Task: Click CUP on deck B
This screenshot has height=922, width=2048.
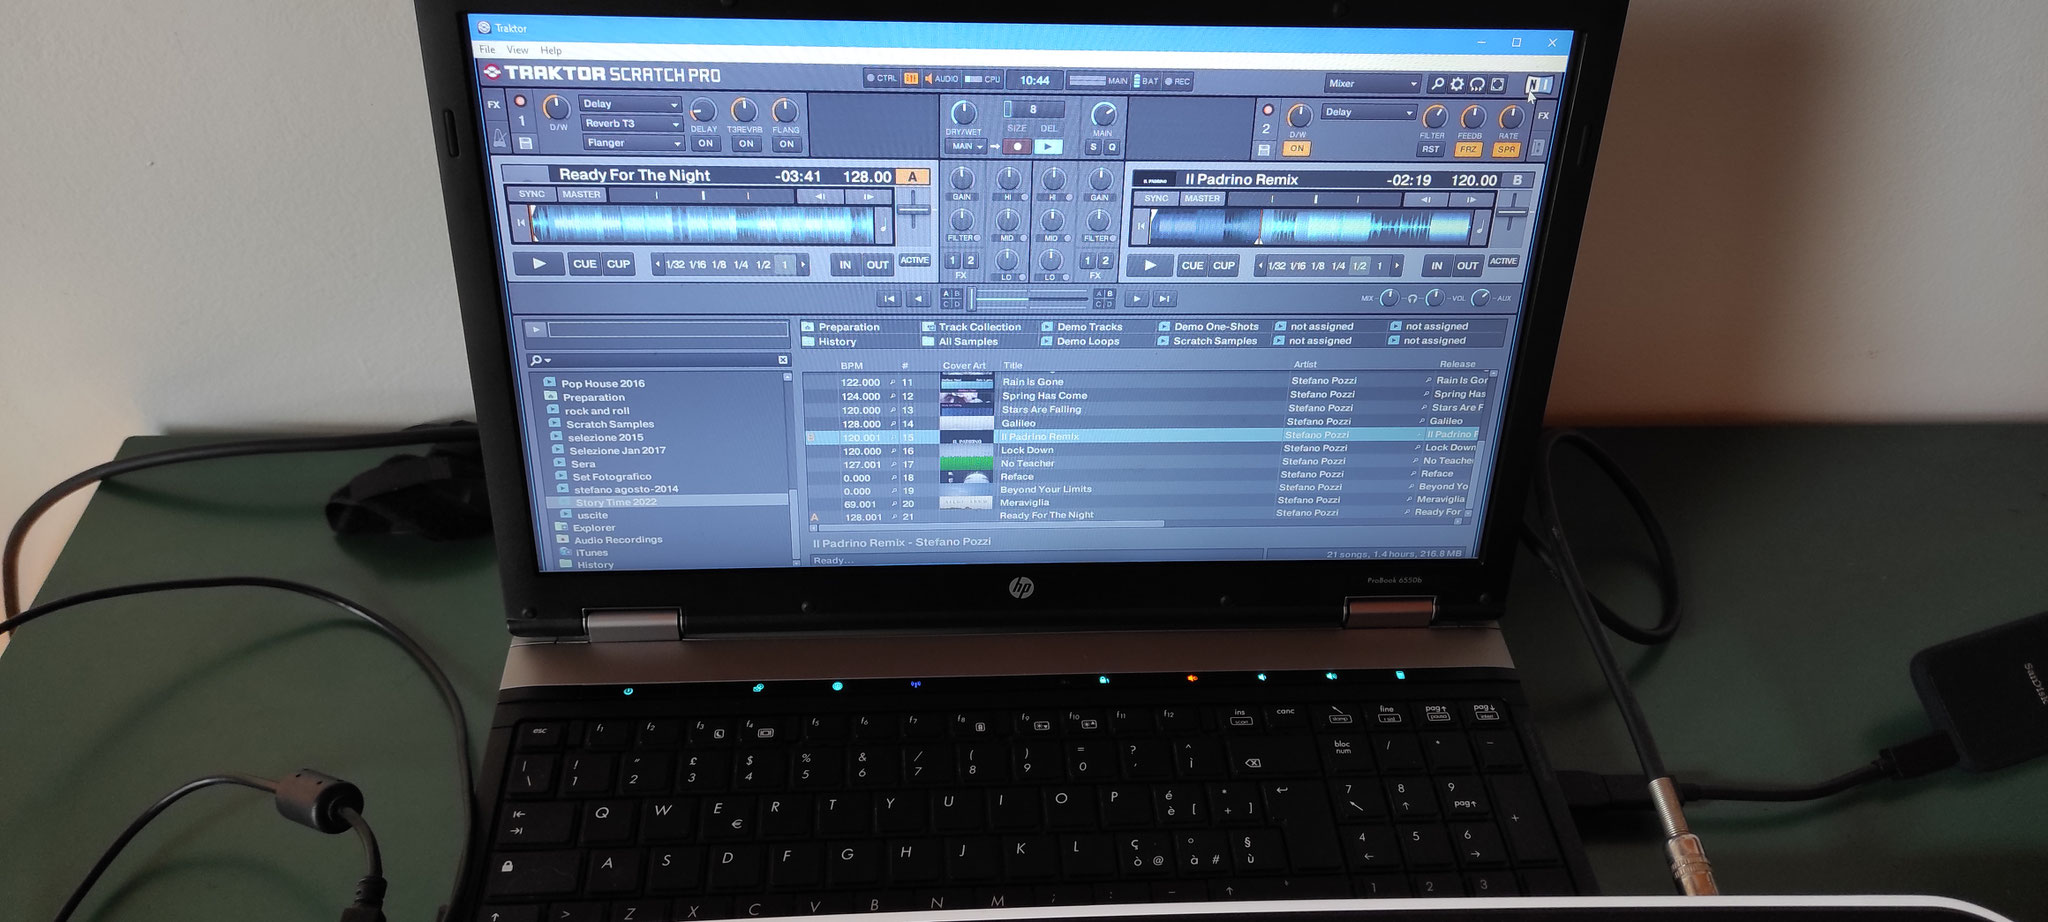Action: 1224,266
